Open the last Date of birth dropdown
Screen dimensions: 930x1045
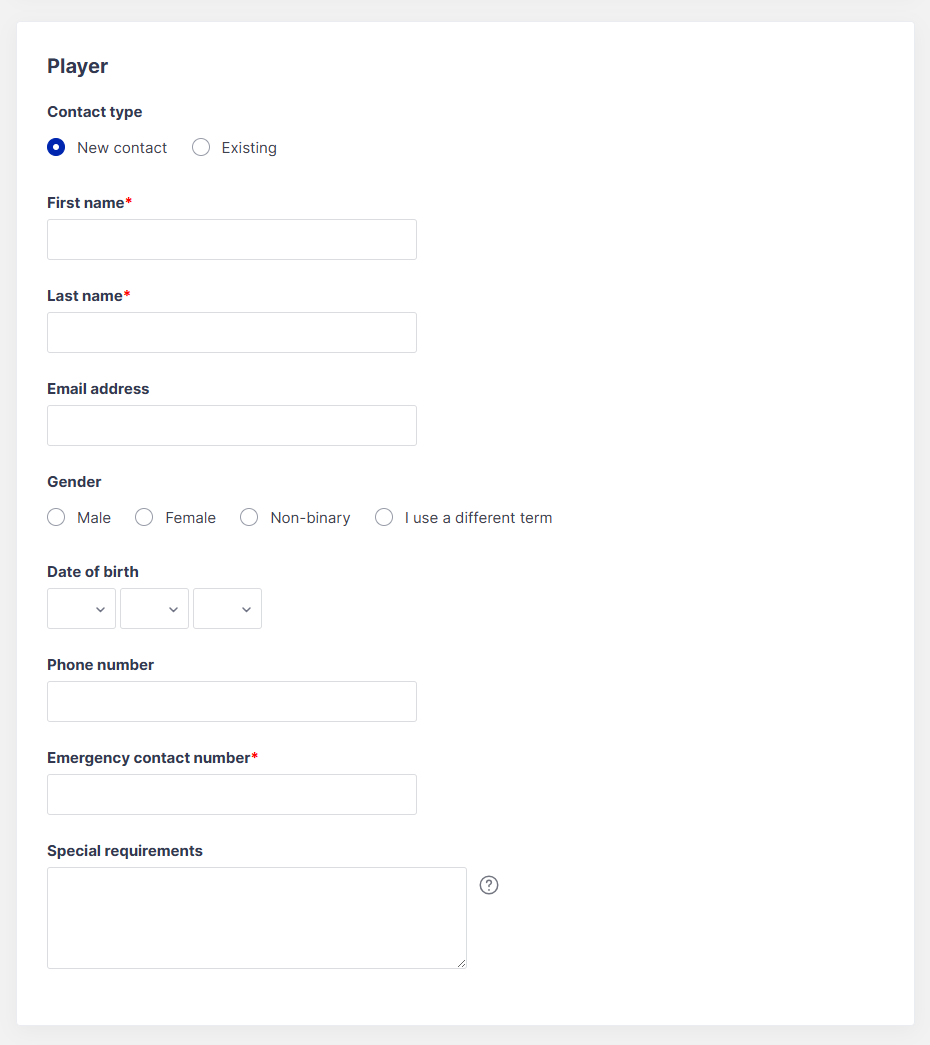tap(227, 608)
